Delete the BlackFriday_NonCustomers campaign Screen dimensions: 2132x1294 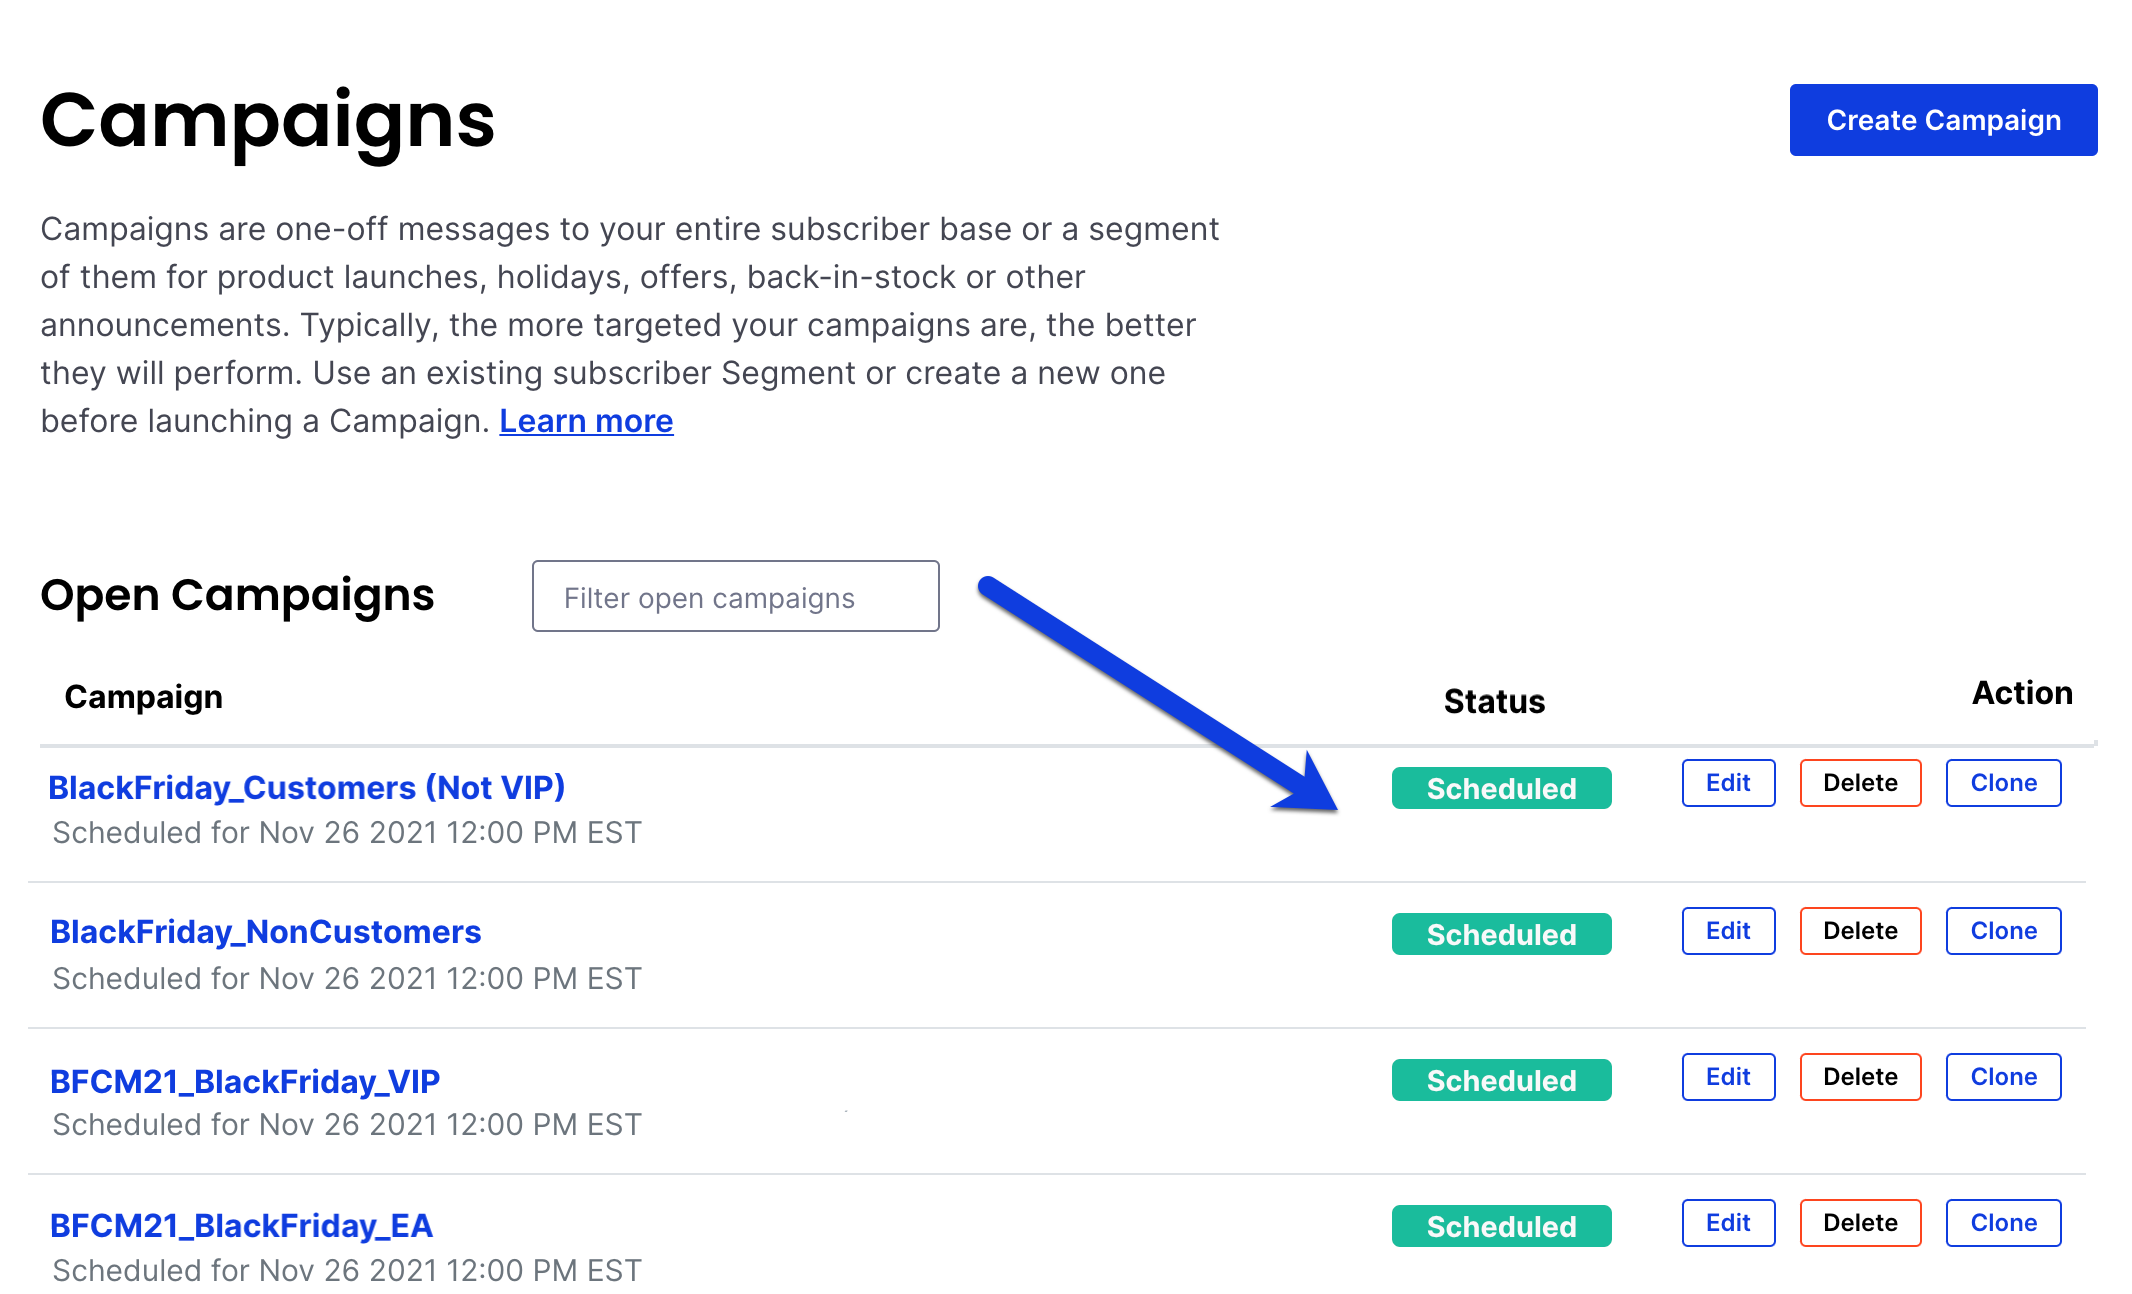1860,931
